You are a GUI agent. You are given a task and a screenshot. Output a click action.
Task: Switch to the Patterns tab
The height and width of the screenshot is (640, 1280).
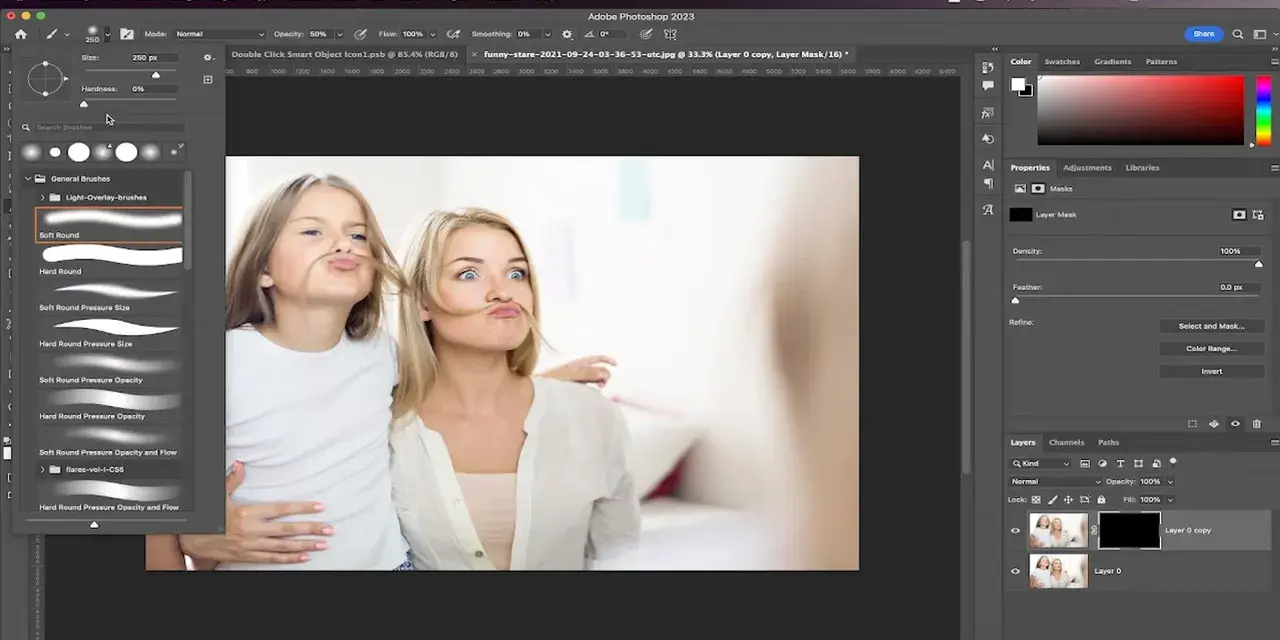tap(1161, 62)
